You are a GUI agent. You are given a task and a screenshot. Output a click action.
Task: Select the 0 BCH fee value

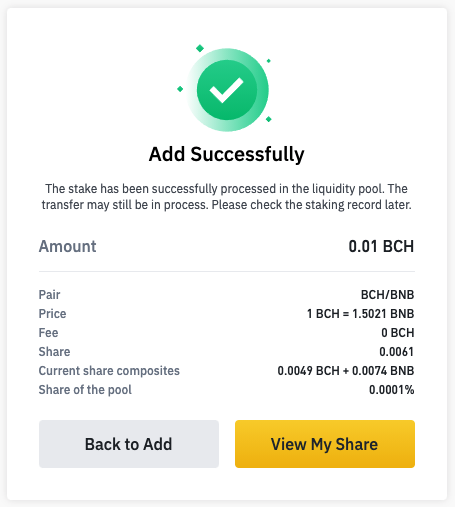point(398,333)
